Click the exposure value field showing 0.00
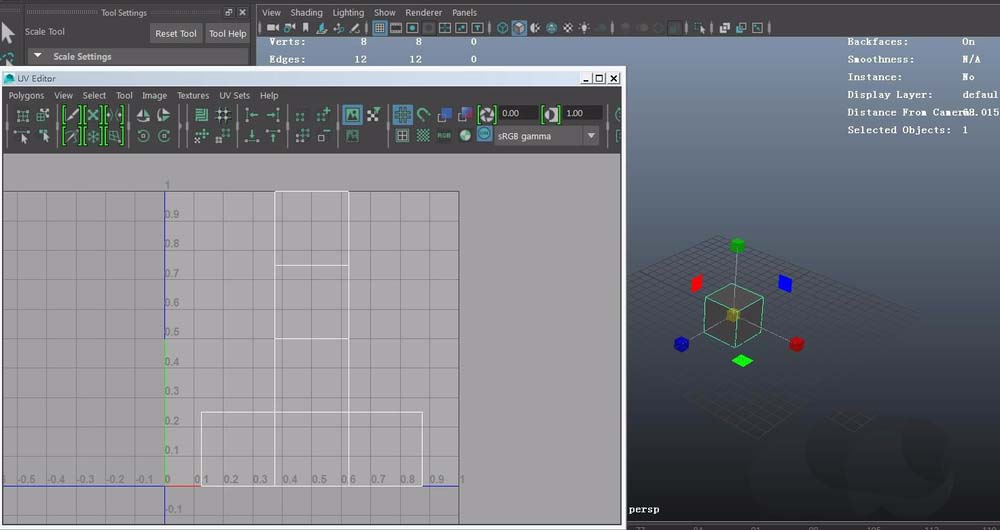Image resolution: width=1000 pixels, height=530 pixels. (x=519, y=114)
